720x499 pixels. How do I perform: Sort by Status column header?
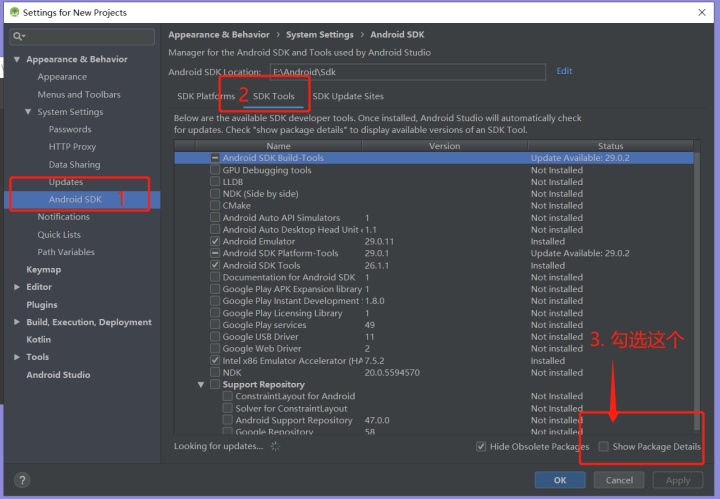point(610,146)
